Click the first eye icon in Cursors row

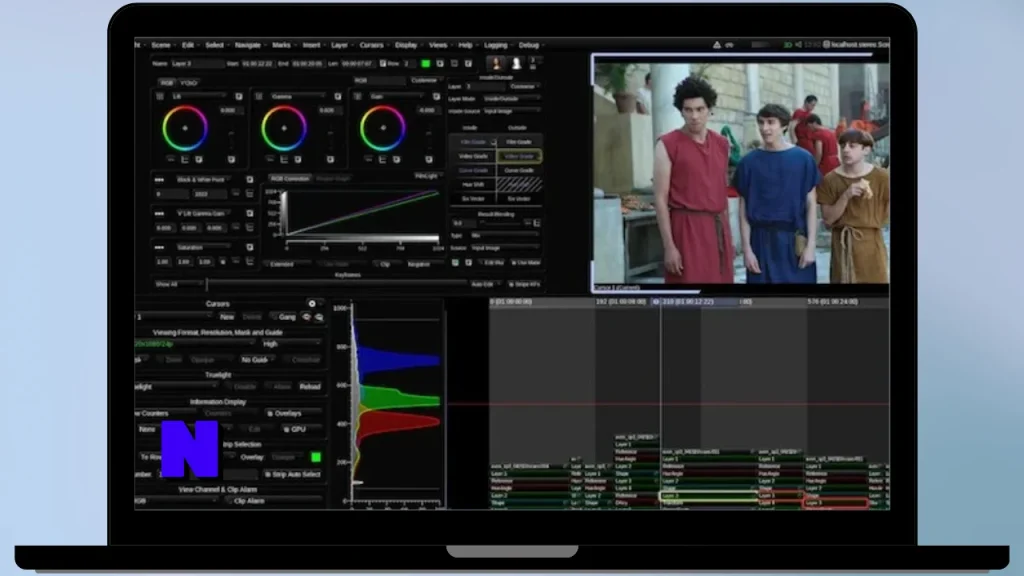pos(306,317)
